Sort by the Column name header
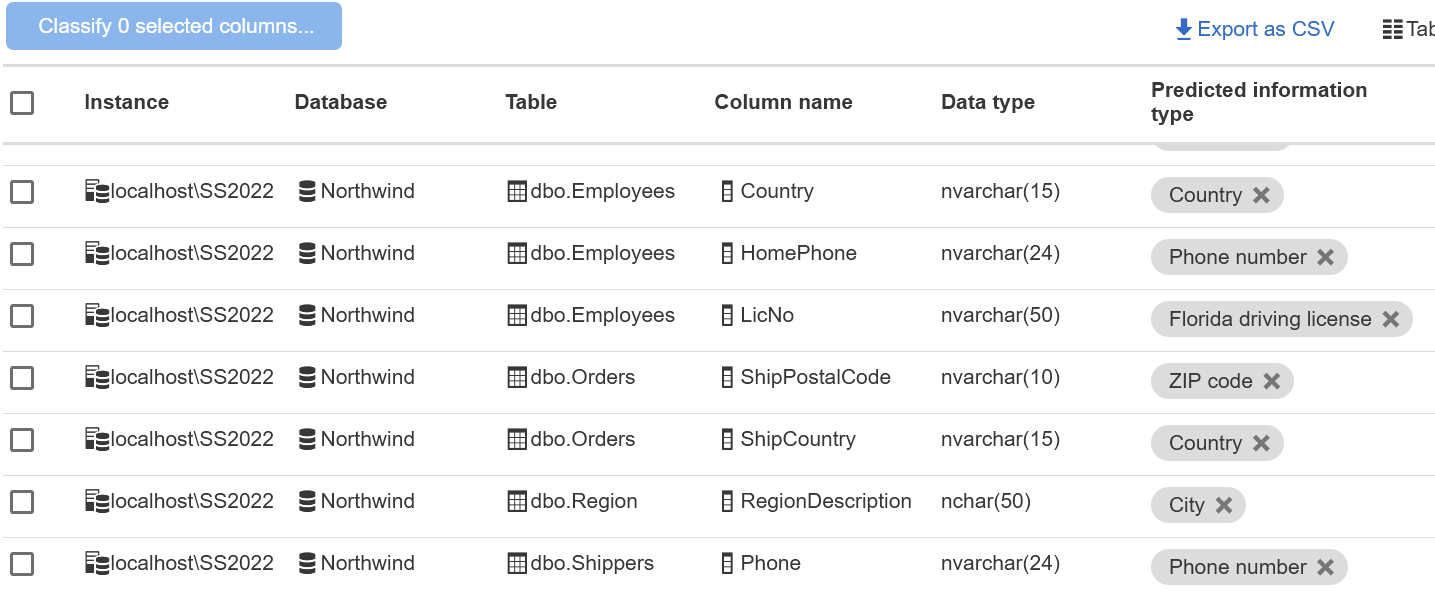 (x=783, y=102)
